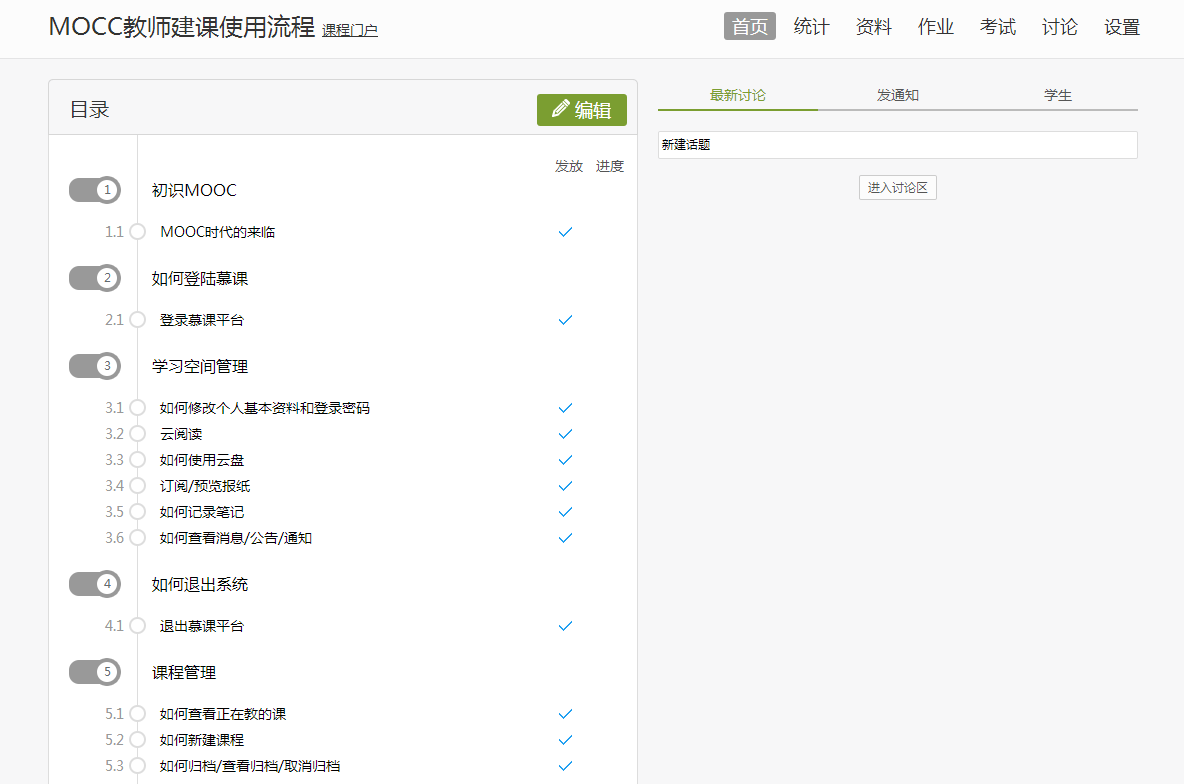Open chapter title 学习空间管理
The width and height of the screenshot is (1184, 784).
click(x=199, y=366)
